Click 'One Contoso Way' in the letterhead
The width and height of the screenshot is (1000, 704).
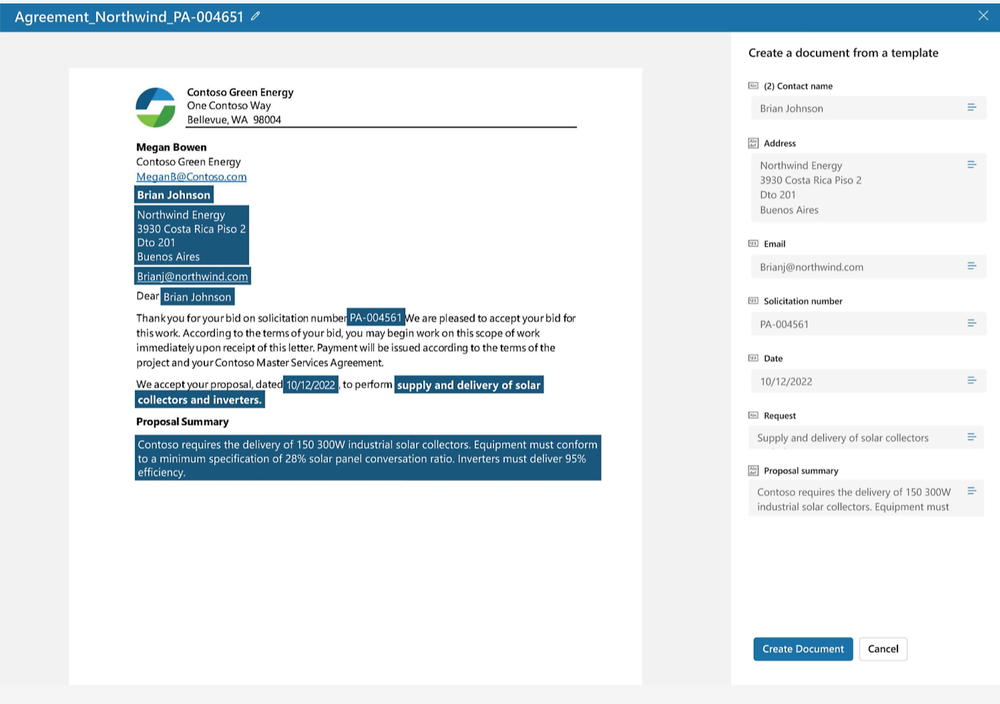(x=229, y=105)
